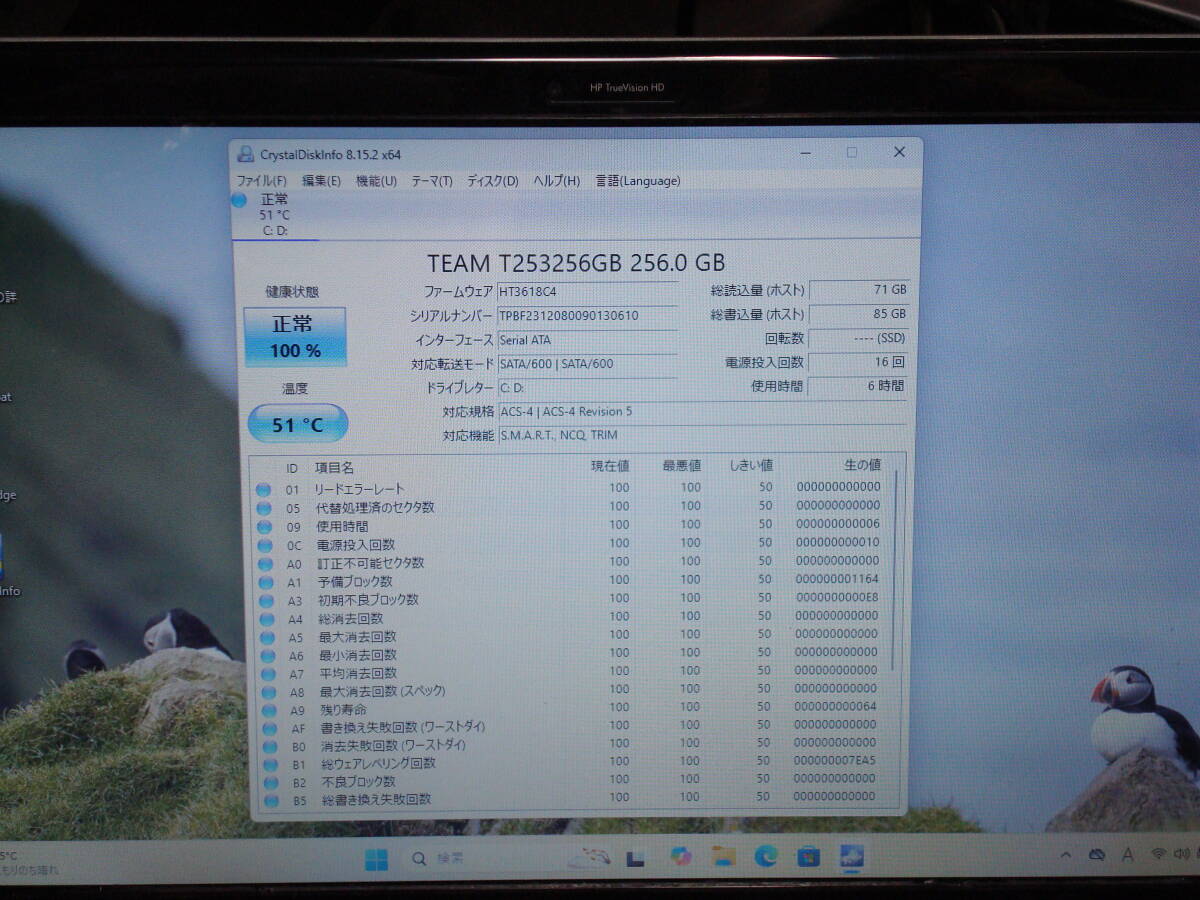Click the status dot for 初期不良ブロック数 row

(x=266, y=600)
